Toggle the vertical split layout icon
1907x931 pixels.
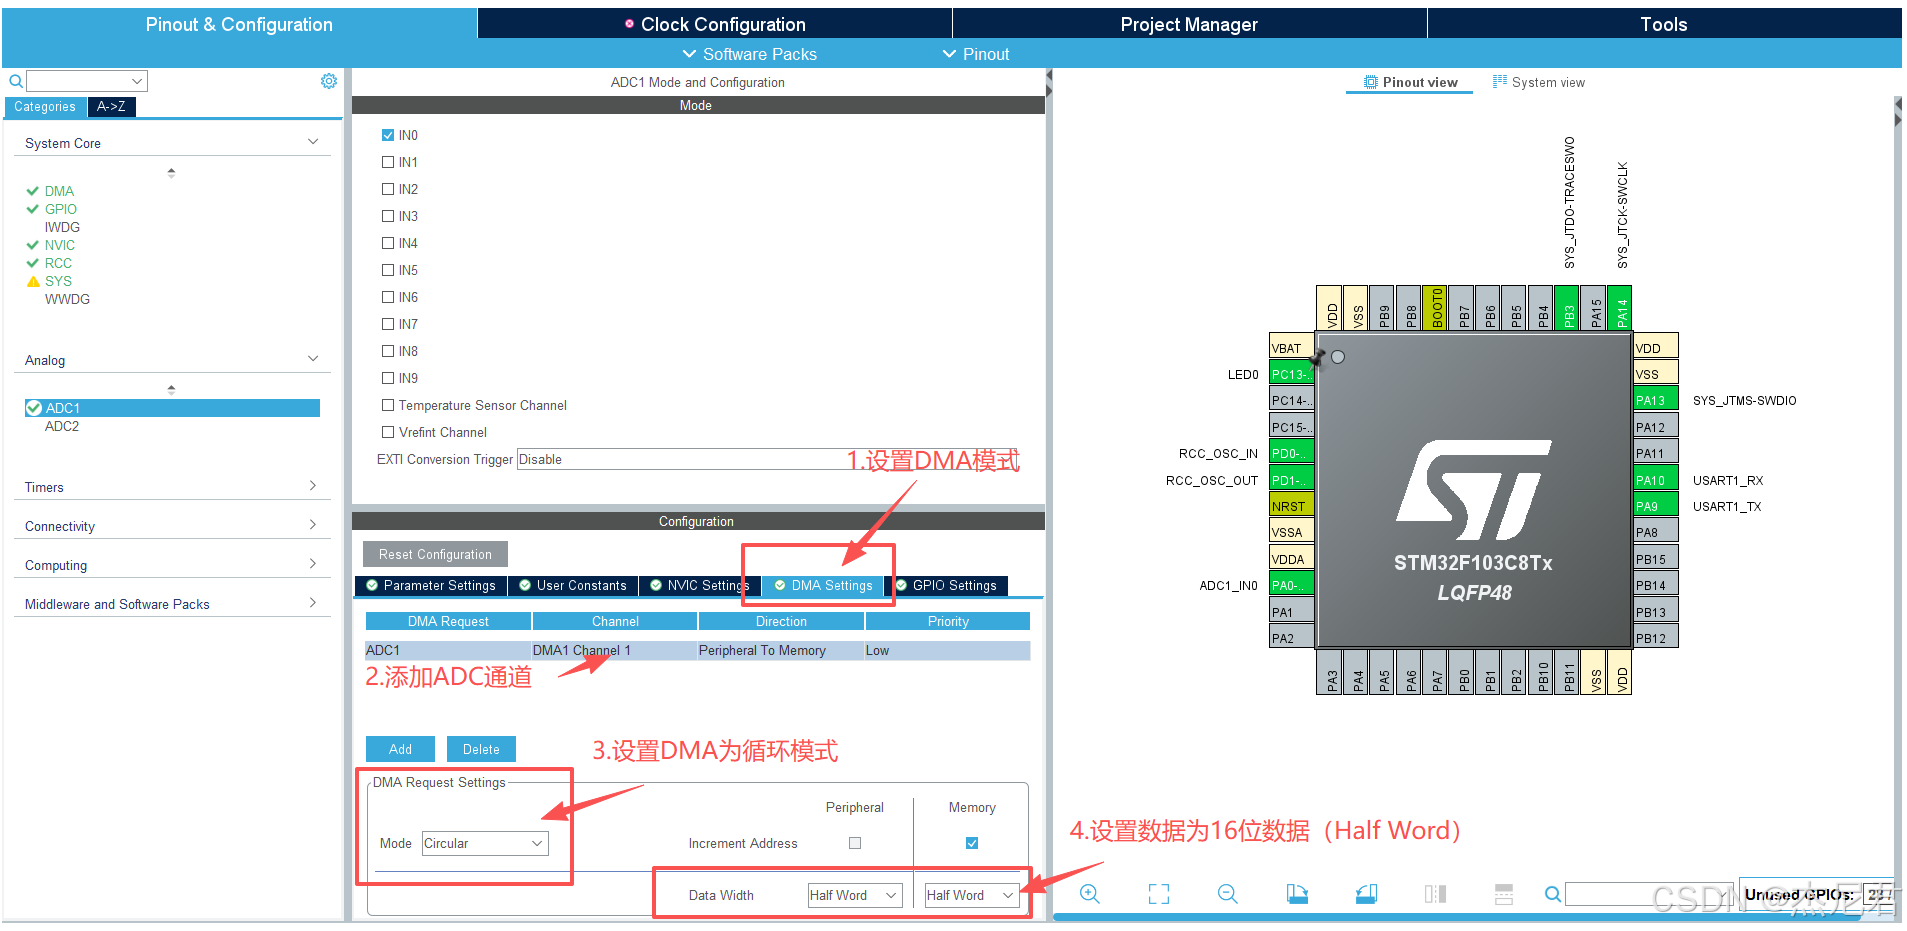[1504, 894]
